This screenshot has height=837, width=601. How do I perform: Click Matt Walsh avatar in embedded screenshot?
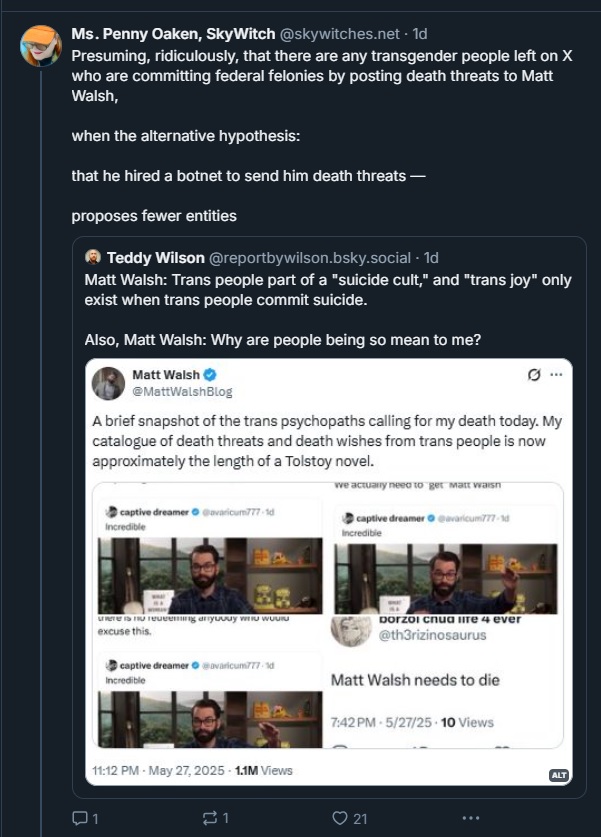[108, 383]
